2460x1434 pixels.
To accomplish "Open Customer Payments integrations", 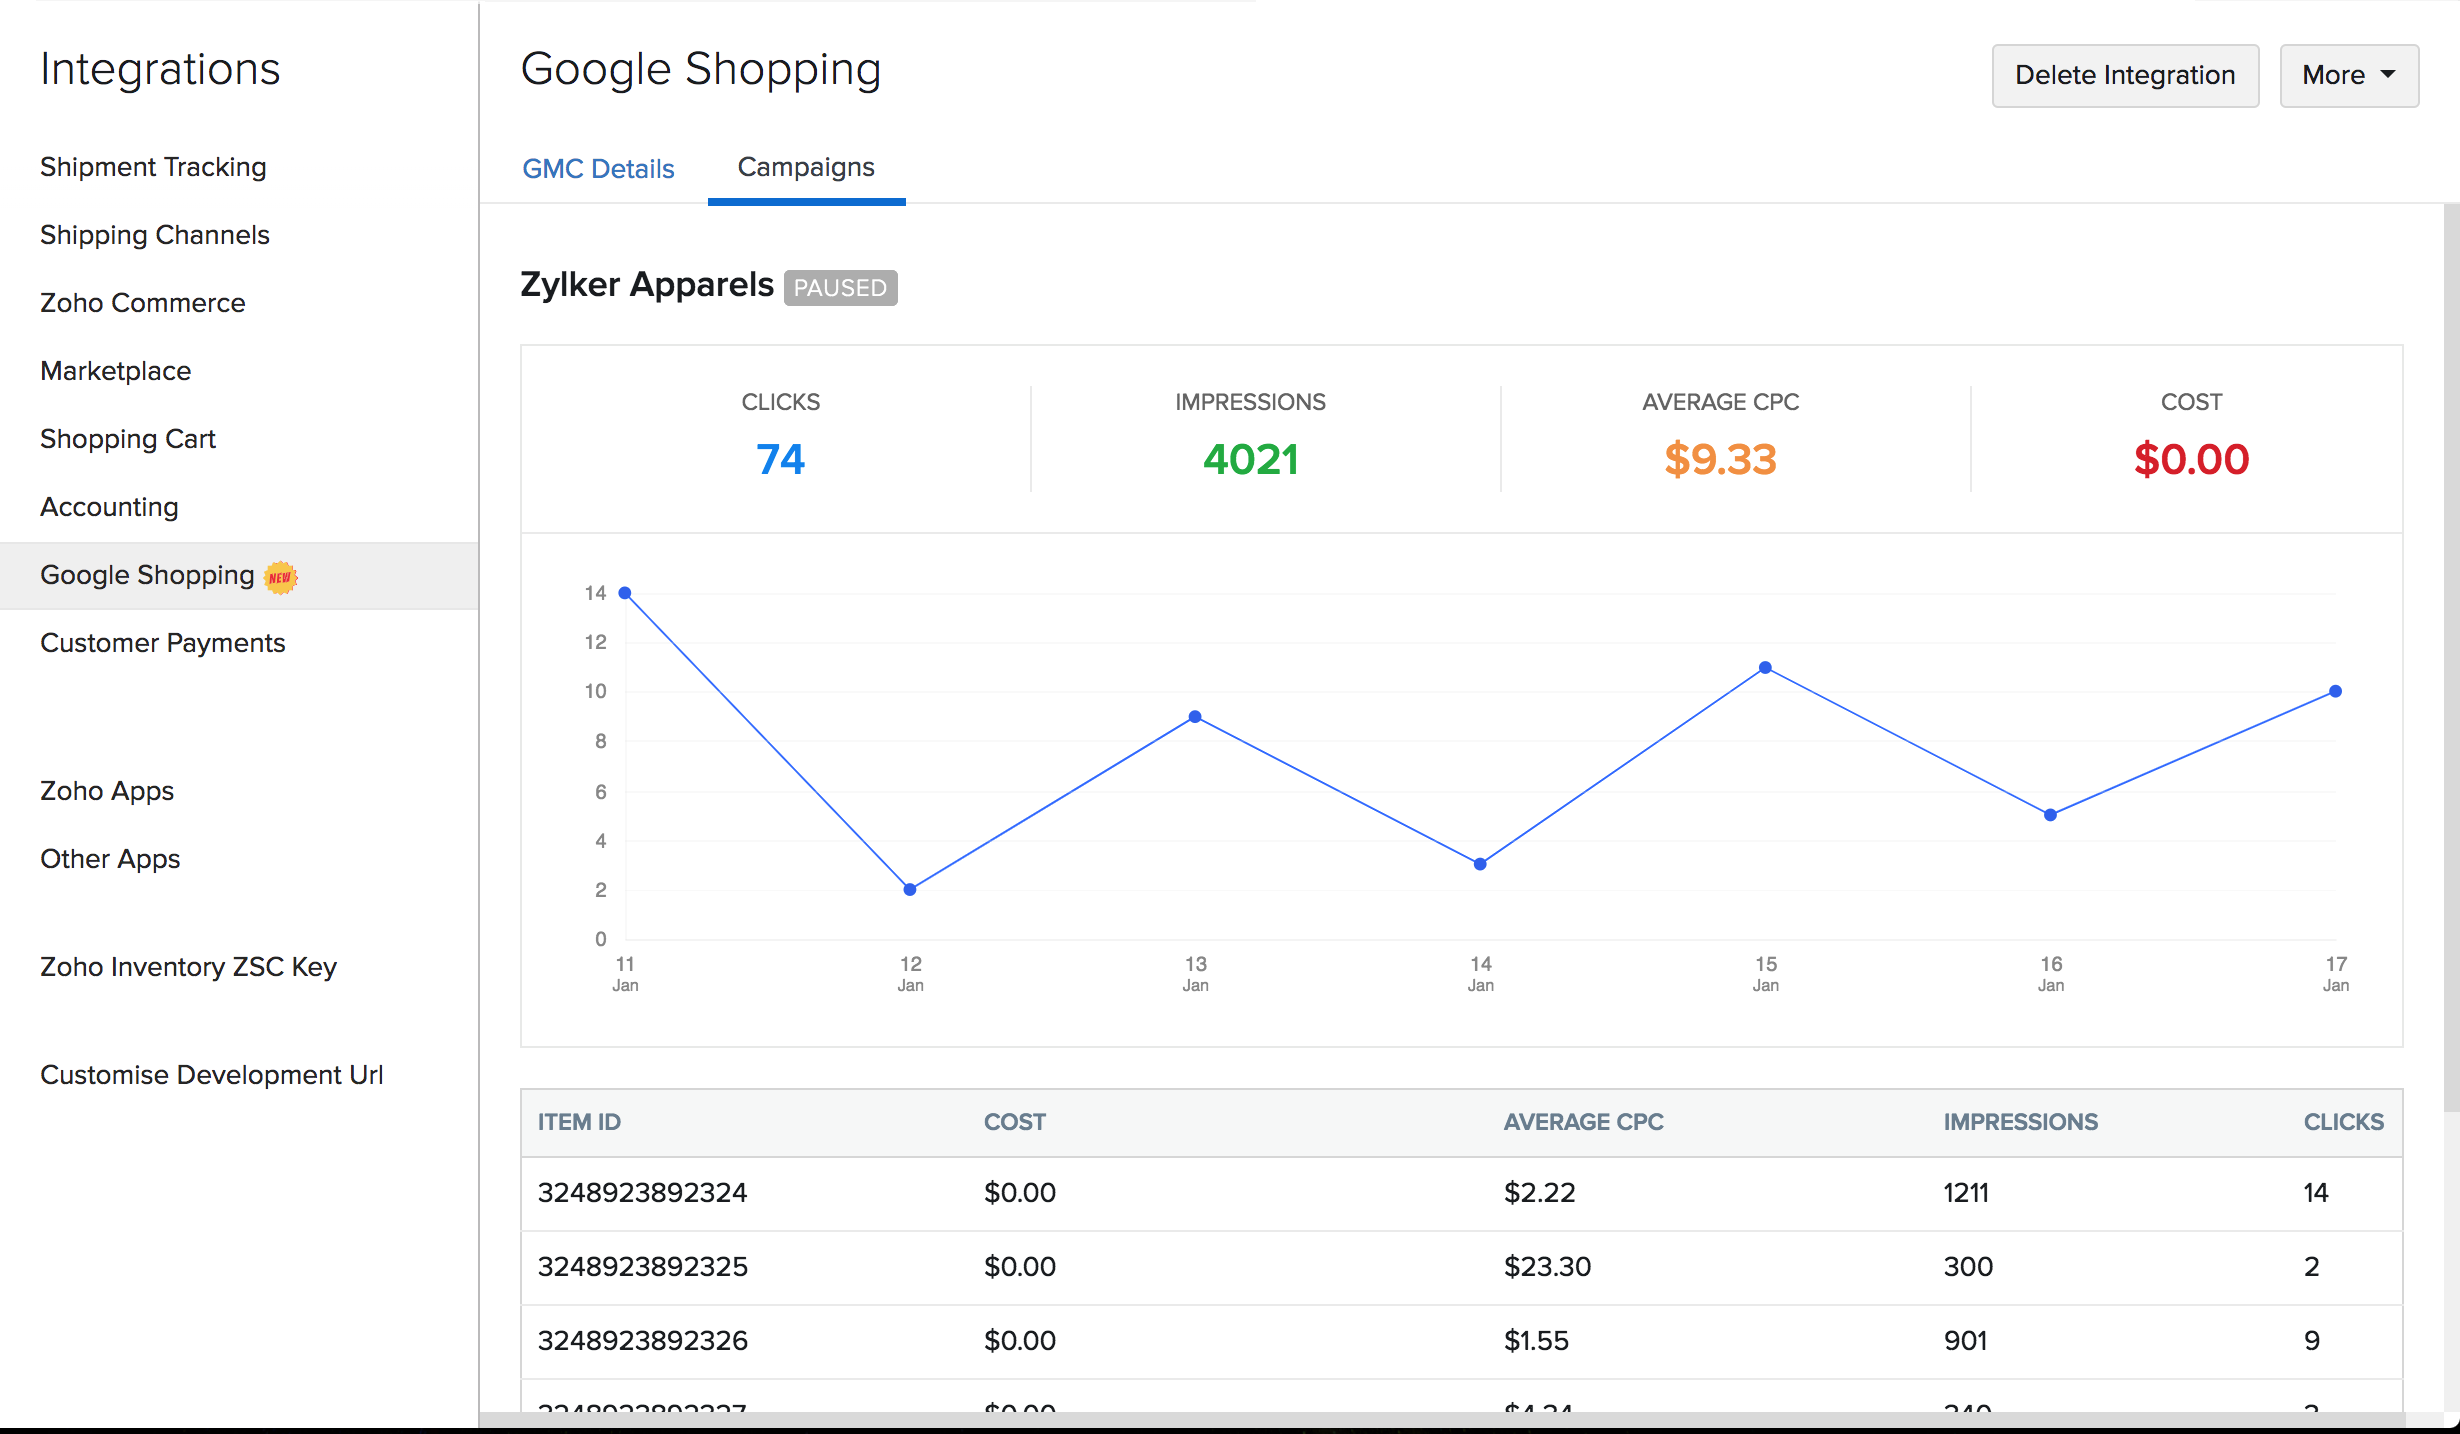I will (x=163, y=643).
